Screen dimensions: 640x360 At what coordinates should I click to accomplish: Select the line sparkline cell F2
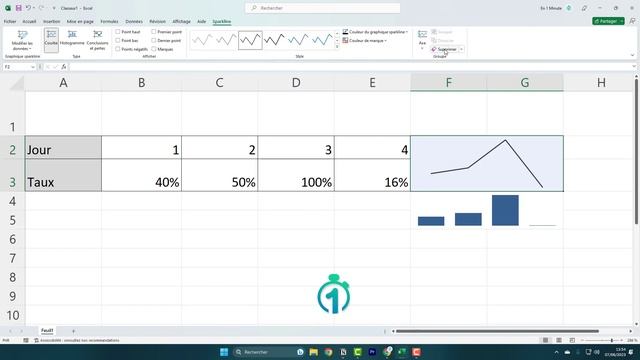point(487,163)
